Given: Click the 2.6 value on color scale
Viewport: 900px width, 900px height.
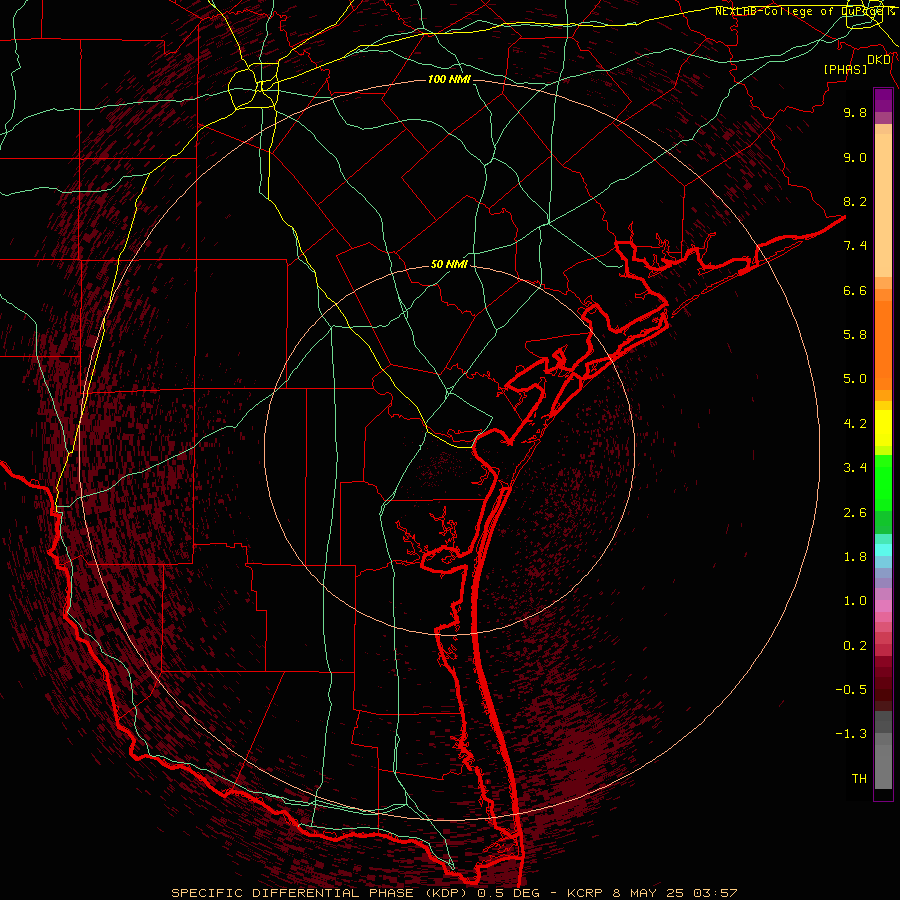Looking at the screenshot, I should pos(855,513).
